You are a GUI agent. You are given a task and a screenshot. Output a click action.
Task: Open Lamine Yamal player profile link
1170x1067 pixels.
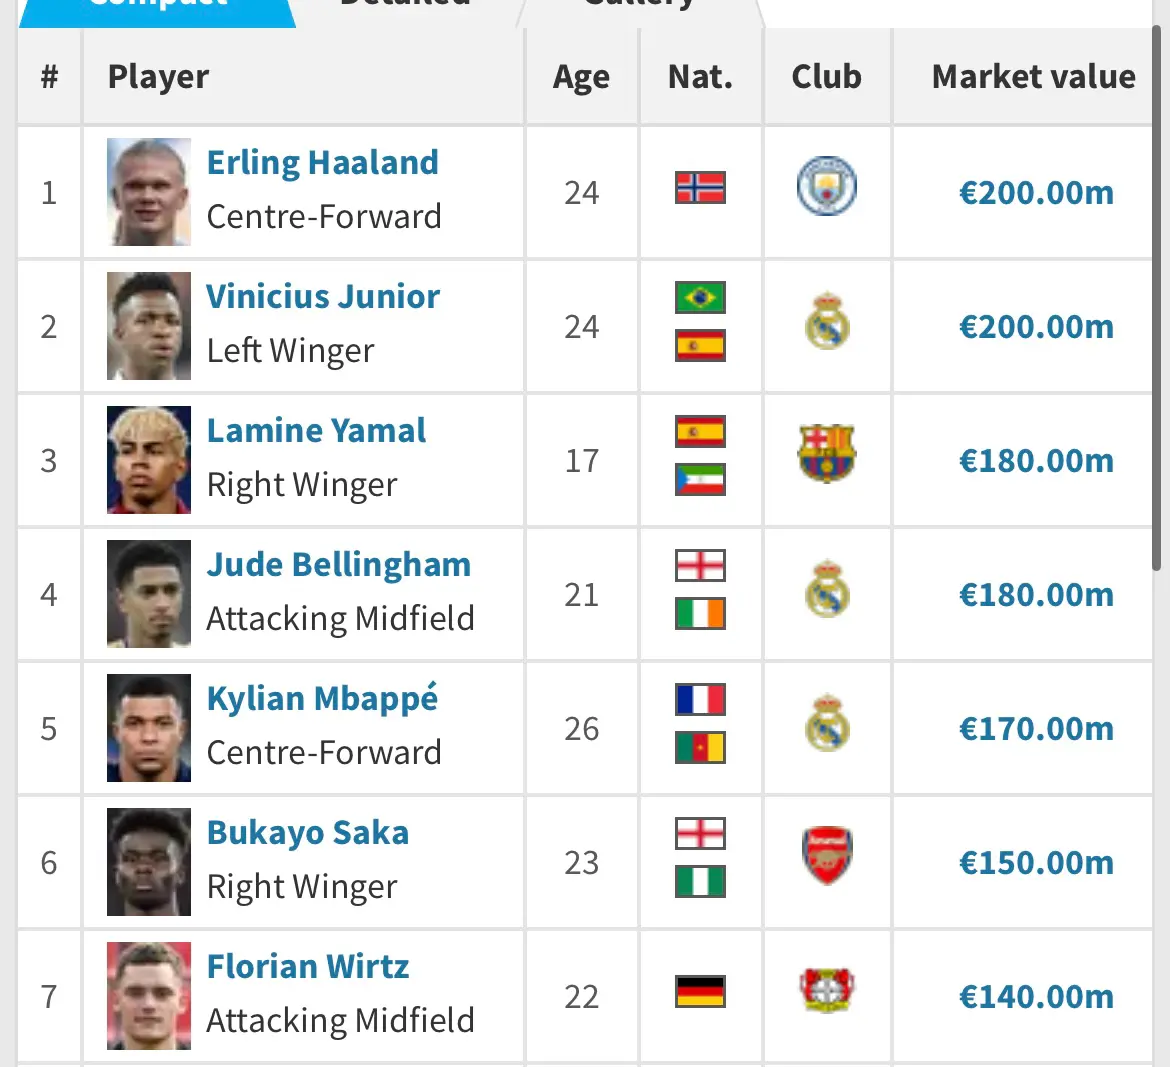(x=316, y=431)
